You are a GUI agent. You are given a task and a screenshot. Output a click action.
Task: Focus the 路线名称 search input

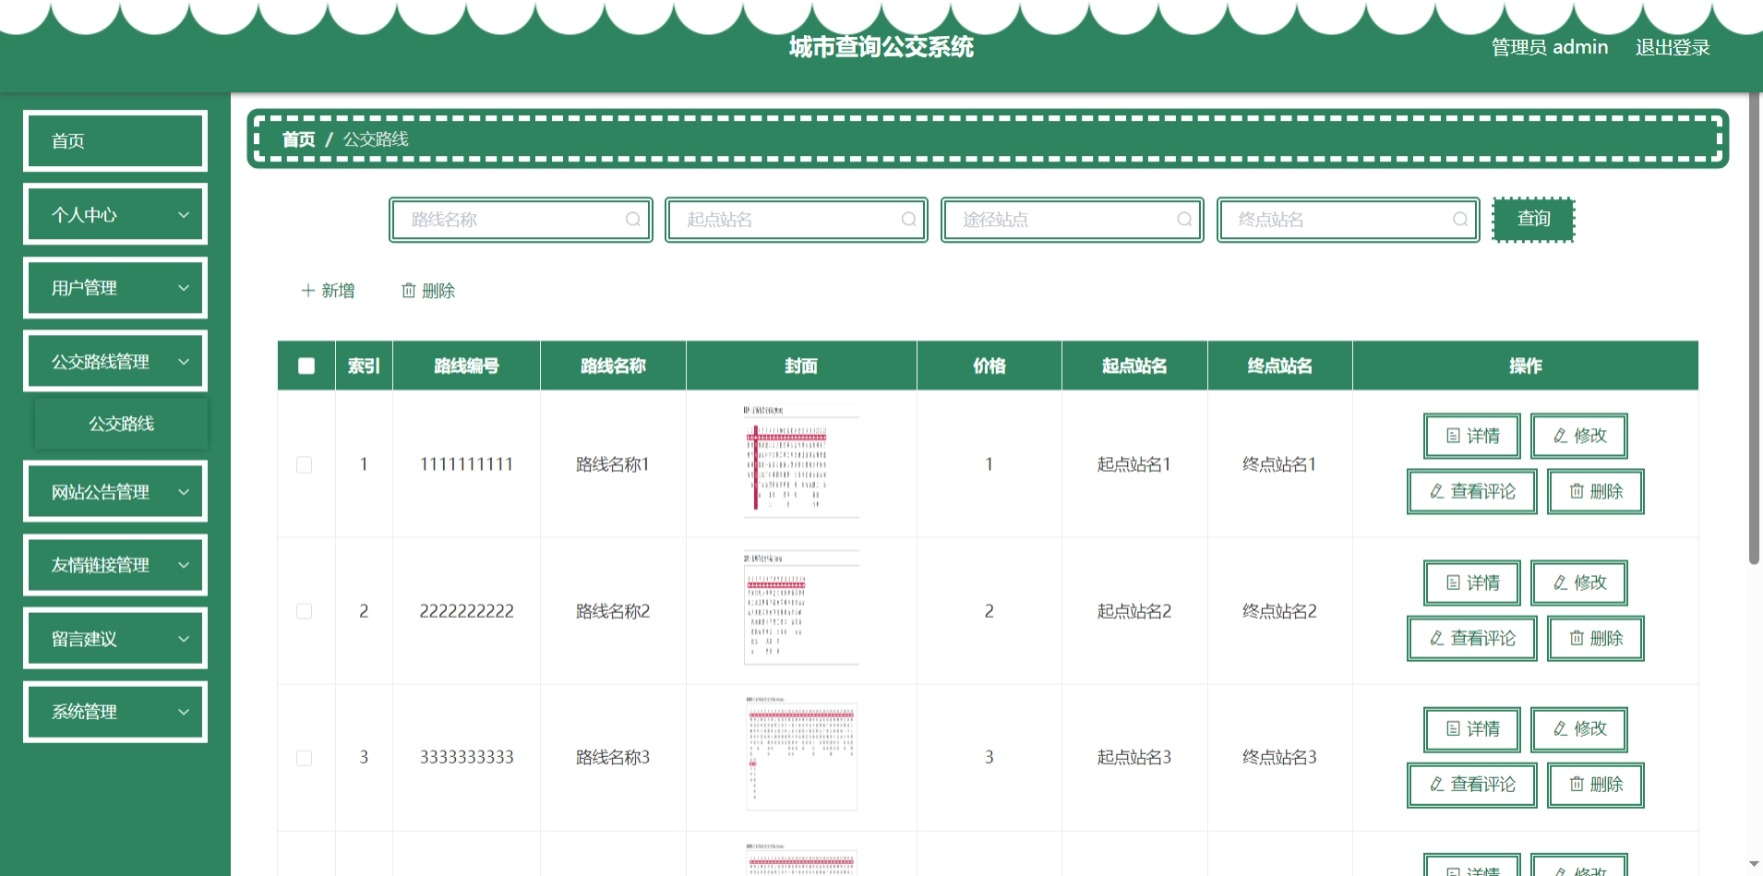521,219
